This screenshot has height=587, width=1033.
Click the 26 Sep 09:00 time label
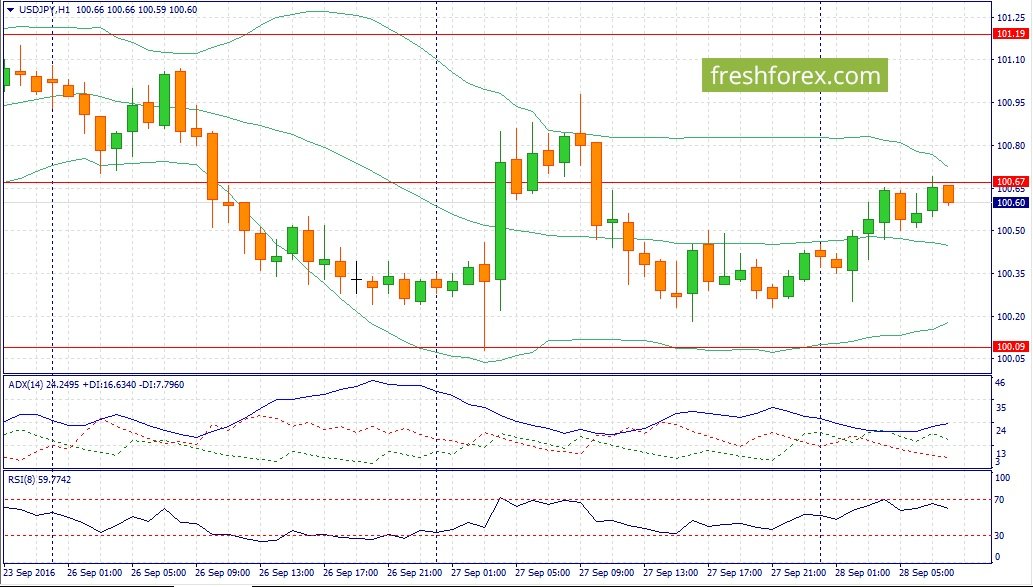coord(223,573)
